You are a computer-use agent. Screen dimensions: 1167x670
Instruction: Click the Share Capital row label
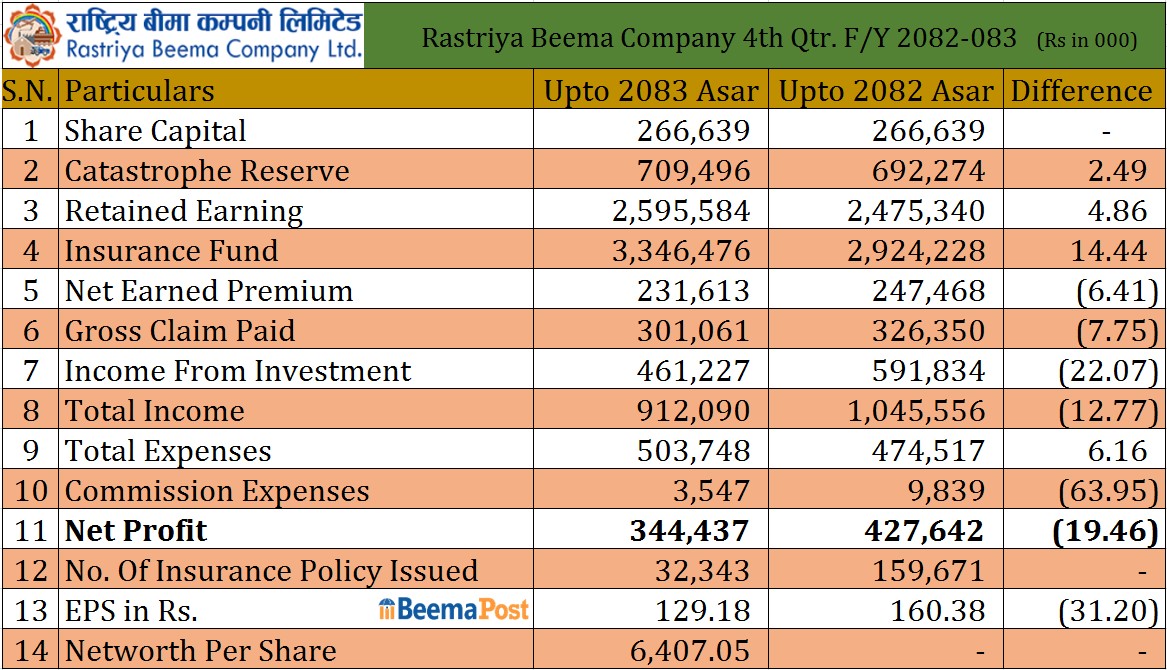(155, 131)
